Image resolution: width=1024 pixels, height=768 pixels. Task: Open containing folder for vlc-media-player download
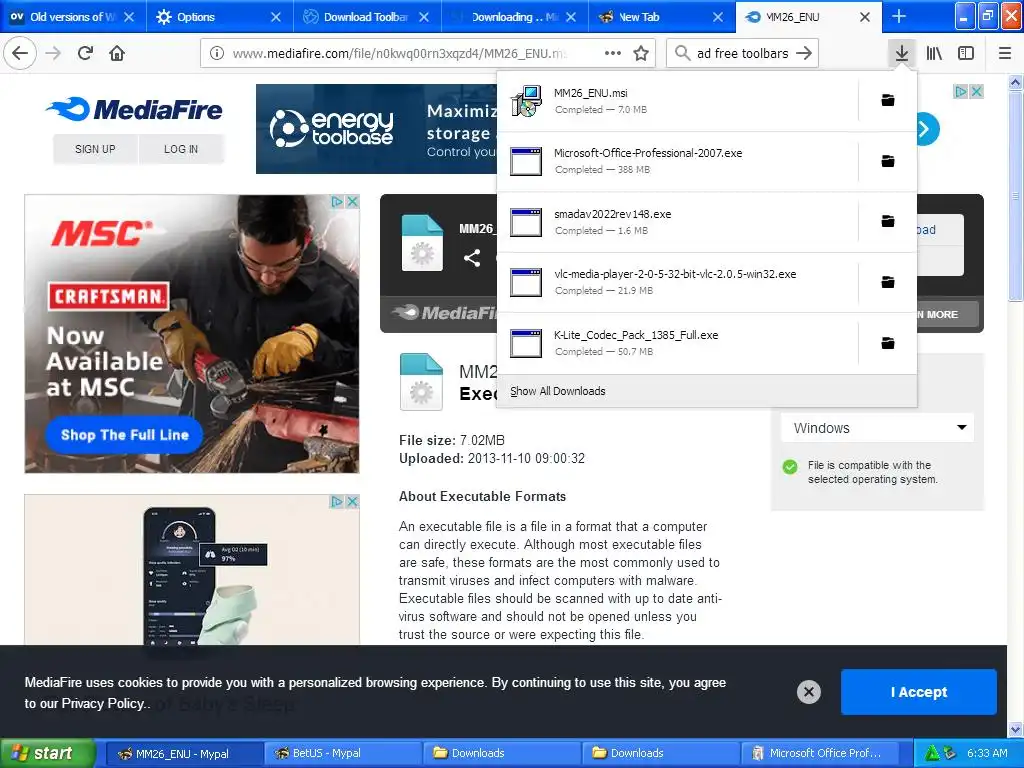click(x=888, y=282)
